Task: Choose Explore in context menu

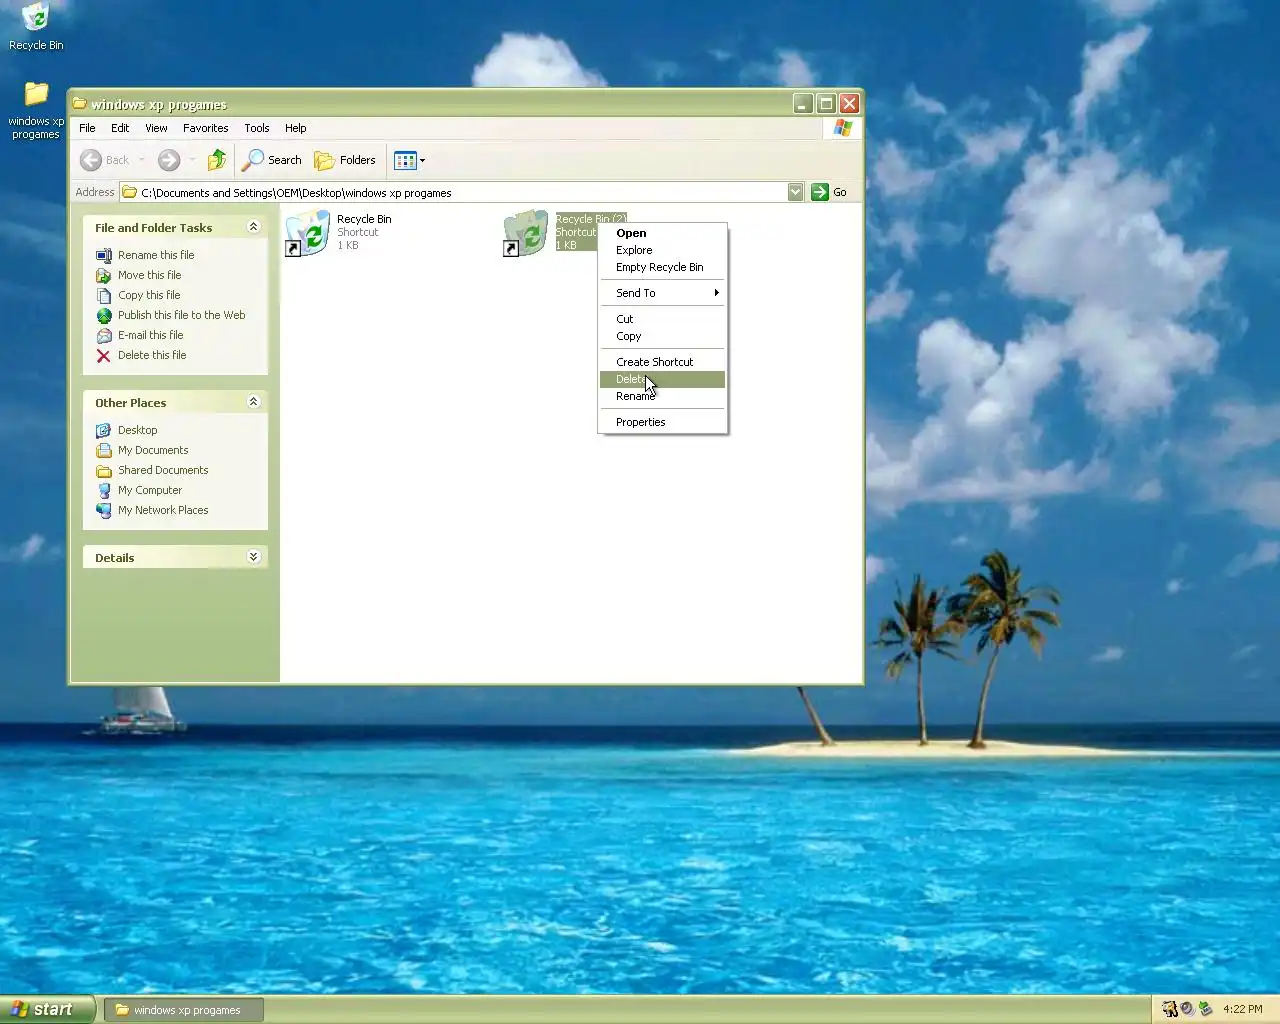Action: pos(662,250)
